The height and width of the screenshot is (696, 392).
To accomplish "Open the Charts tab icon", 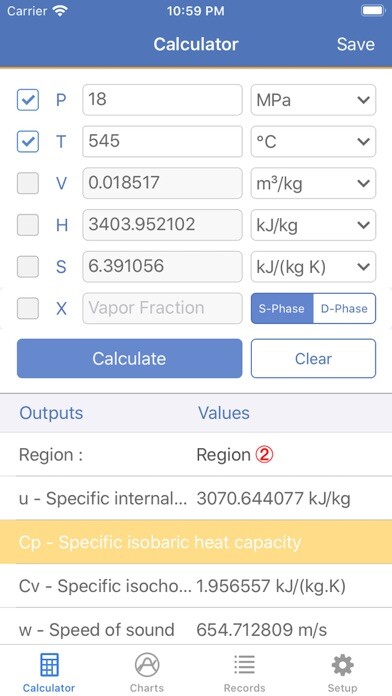I will click(147, 665).
